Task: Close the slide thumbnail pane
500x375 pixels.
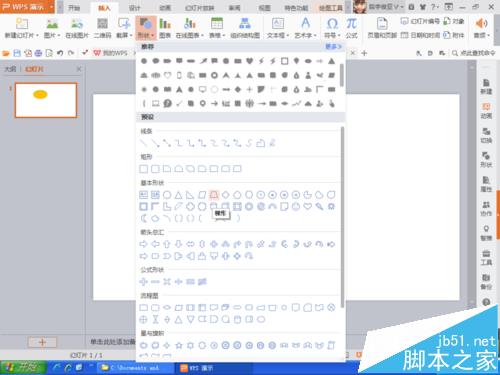Action: (79, 69)
